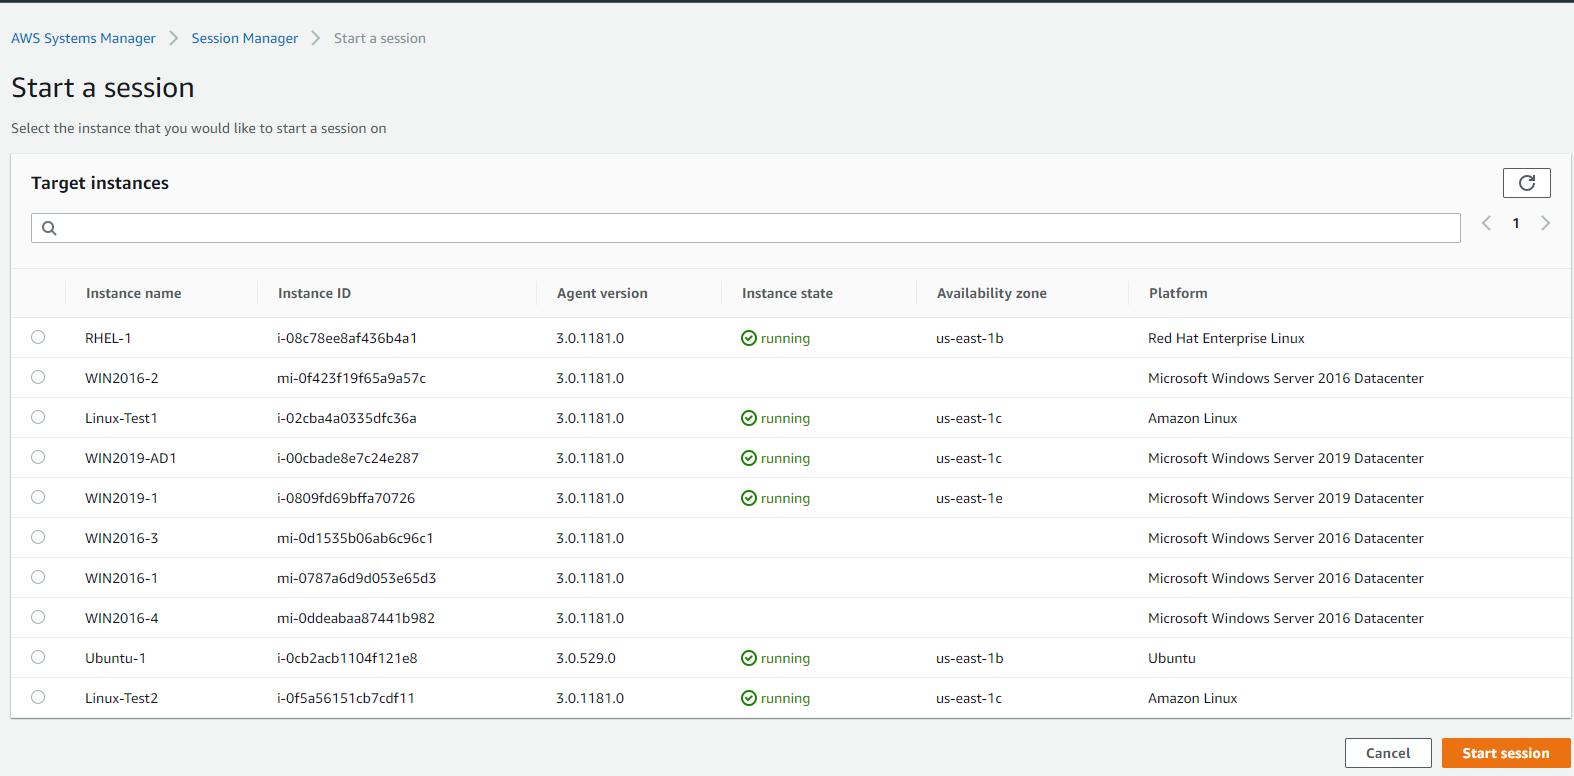
Task: Click the Availability zone column header
Action: point(991,293)
